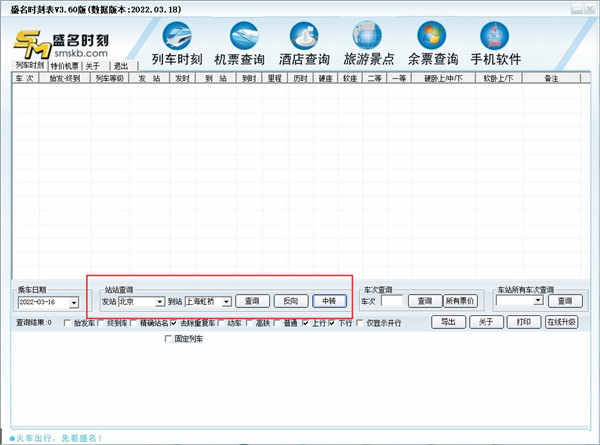Click the 反向 reverse button
600x445 pixels.
(x=291, y=301)
